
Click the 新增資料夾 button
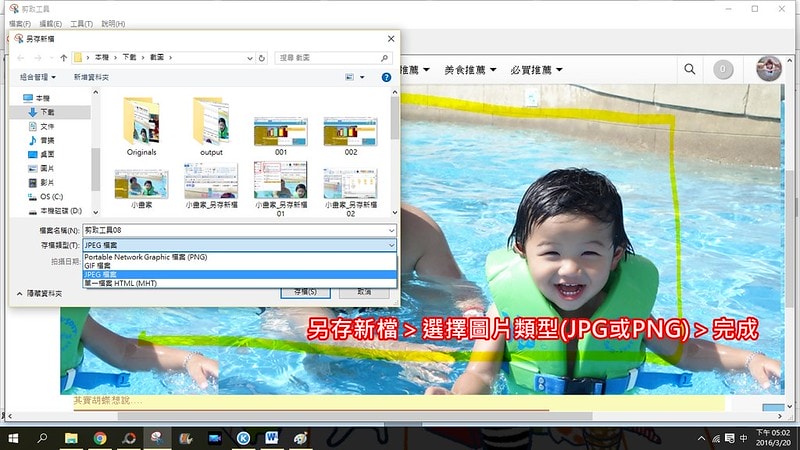(x=92, y=76)
